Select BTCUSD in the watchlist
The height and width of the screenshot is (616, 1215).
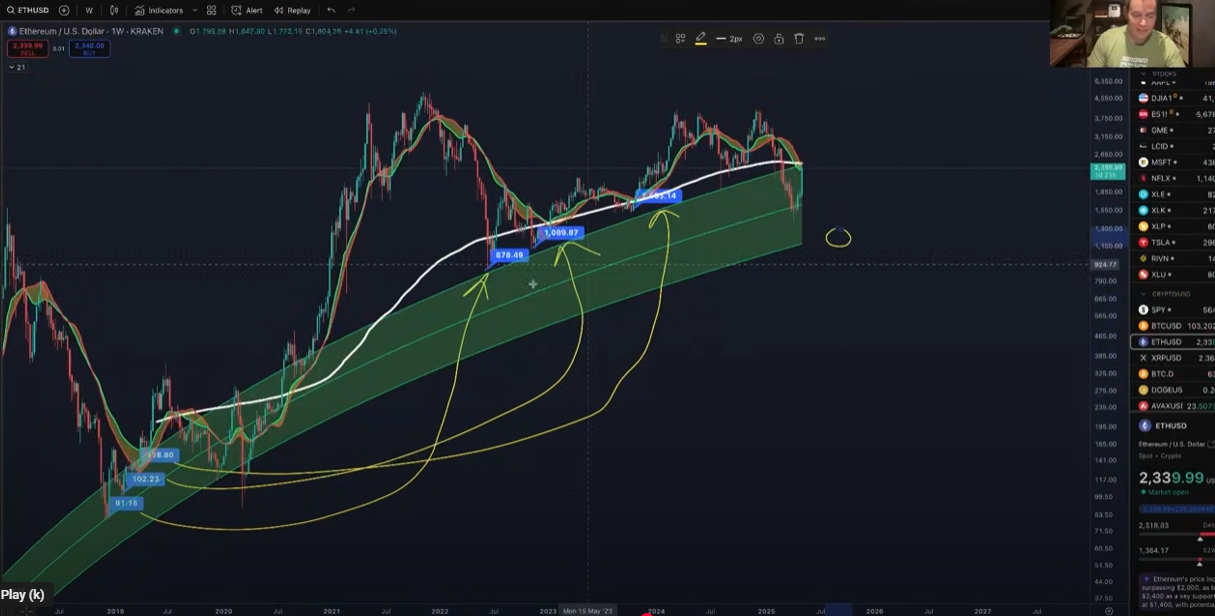(x=1166, y=326)
